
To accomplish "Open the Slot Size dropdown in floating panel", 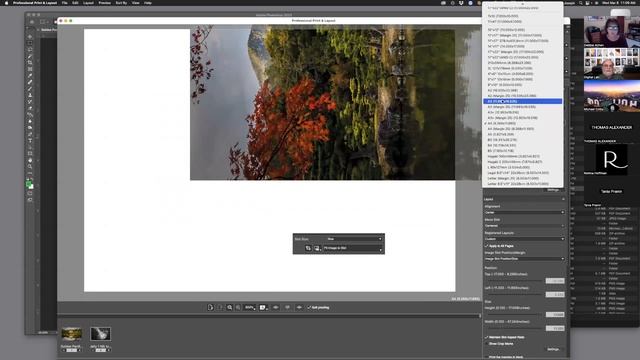I will (354, 239).
